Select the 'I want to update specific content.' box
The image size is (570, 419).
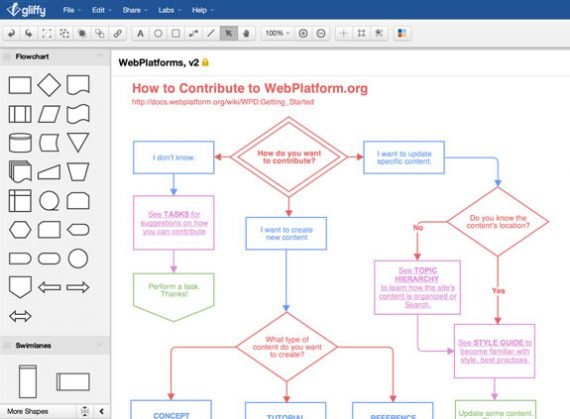(404, 157)
